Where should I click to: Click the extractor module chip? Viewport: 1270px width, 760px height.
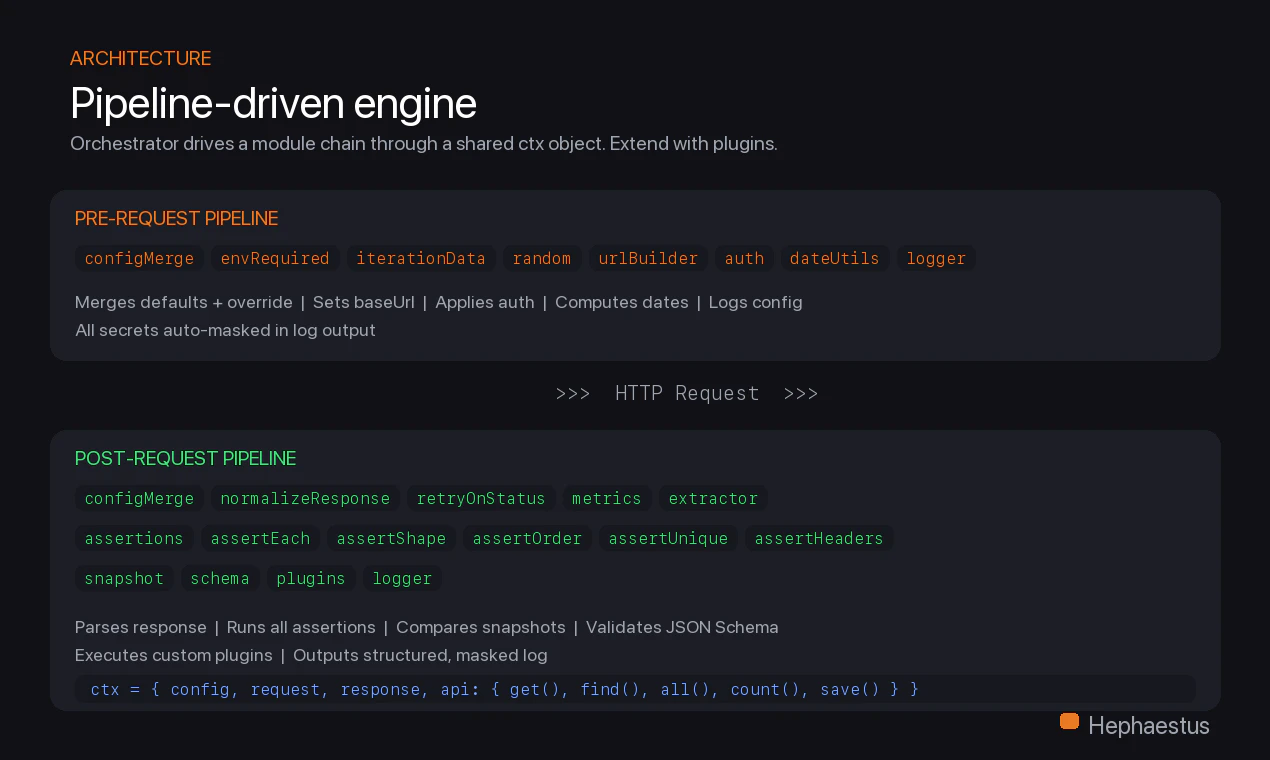714,498
